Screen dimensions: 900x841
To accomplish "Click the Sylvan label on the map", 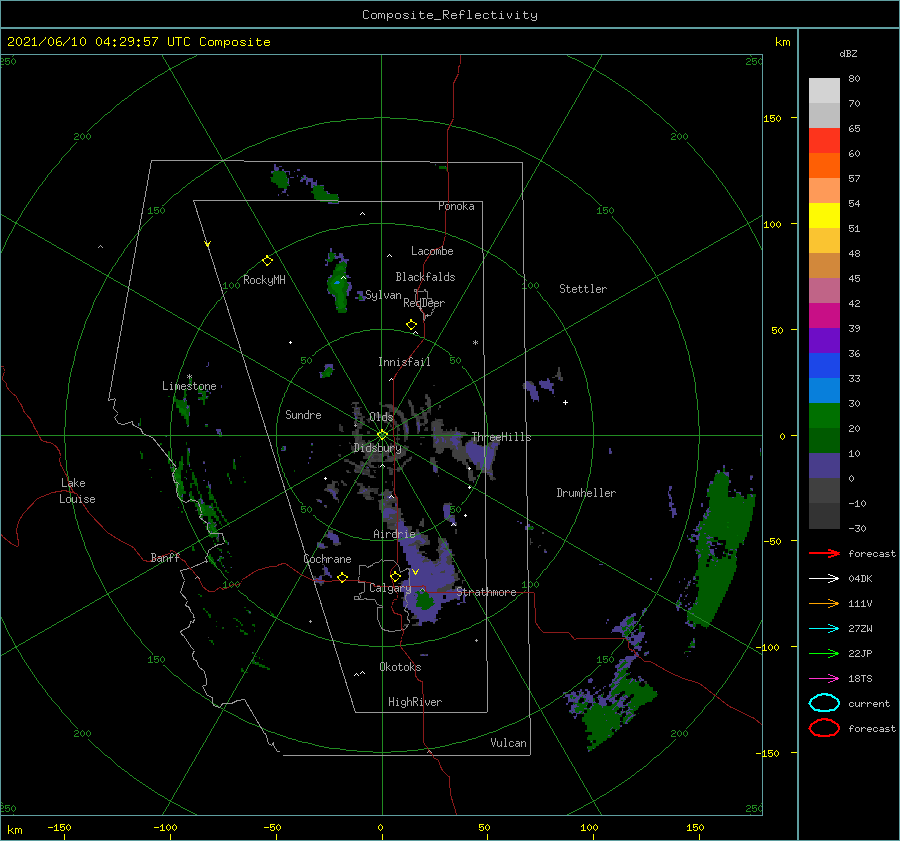I will 383,295.
